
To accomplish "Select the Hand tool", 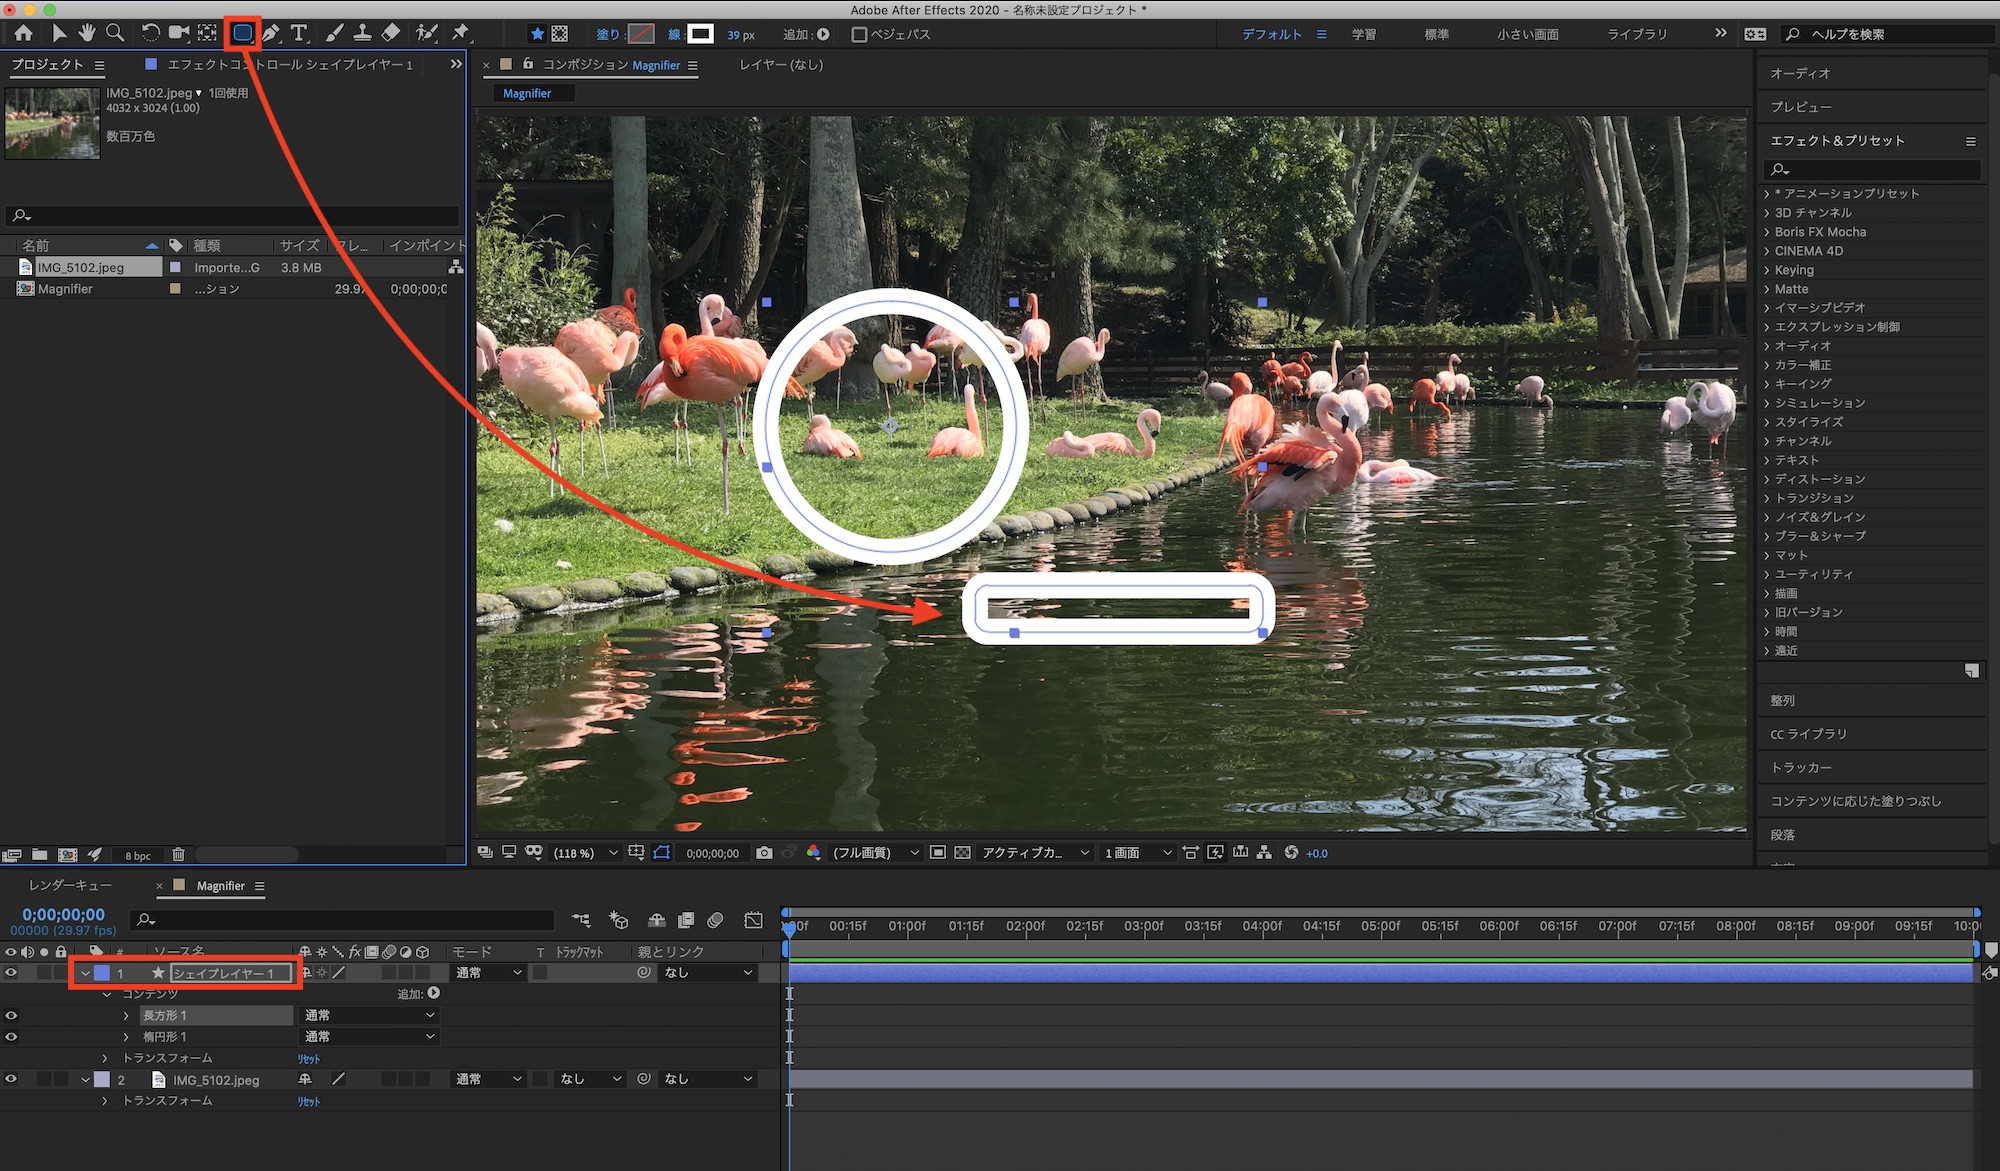I will click(x=87, y=33).
